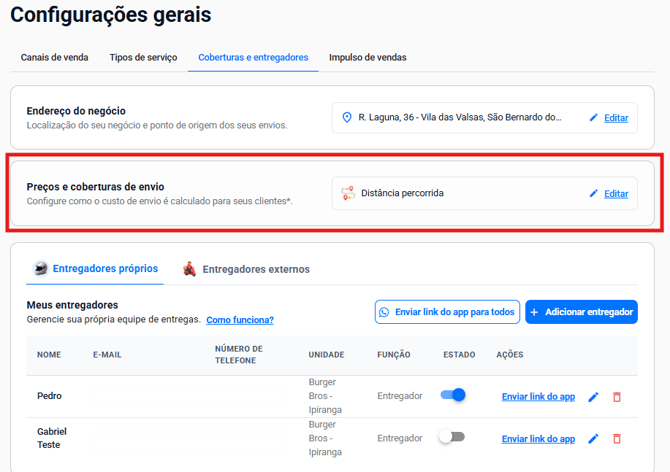The image size is (670, 472).
Task: Click Gabriel Teste's Burger Bros - Ipiranga unit
Action: click(325, 438)
